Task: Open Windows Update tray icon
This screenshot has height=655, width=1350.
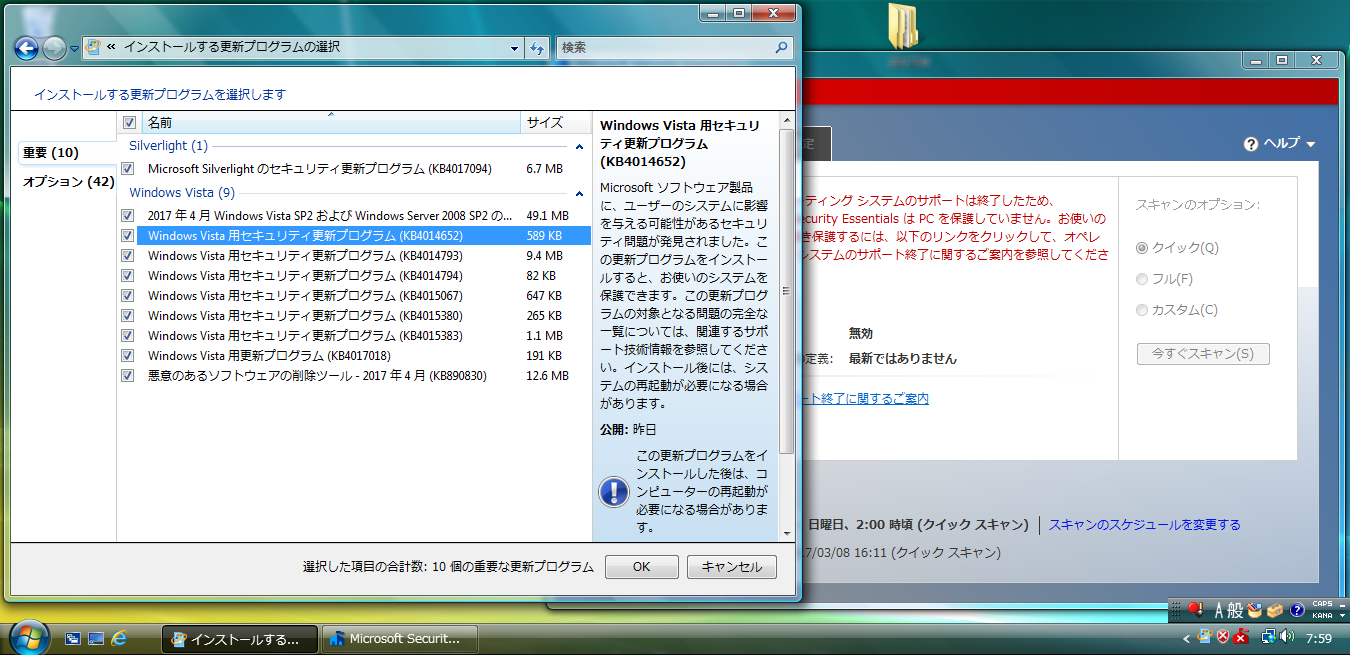Action: 1205,637
